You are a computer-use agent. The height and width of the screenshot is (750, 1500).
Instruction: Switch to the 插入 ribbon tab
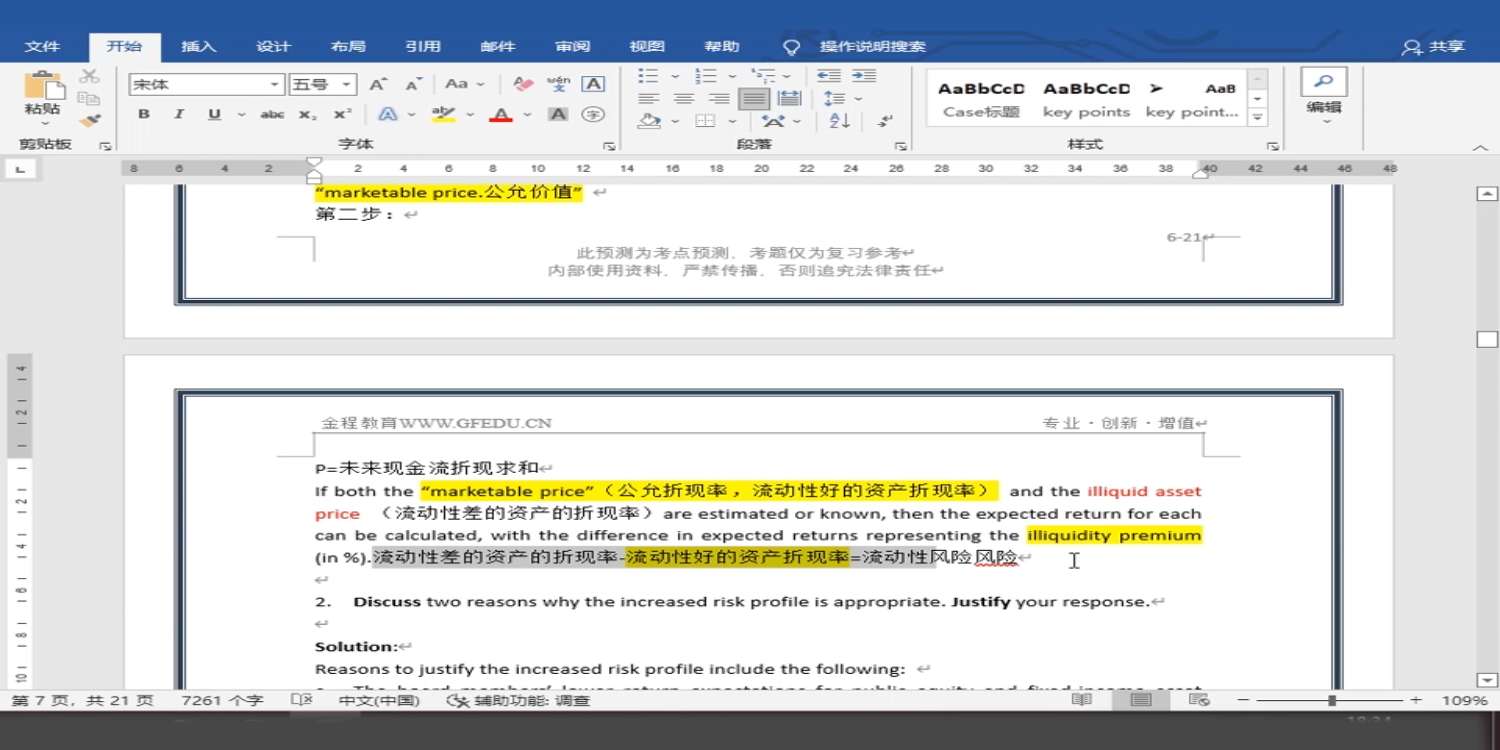(x=198, y=46)
